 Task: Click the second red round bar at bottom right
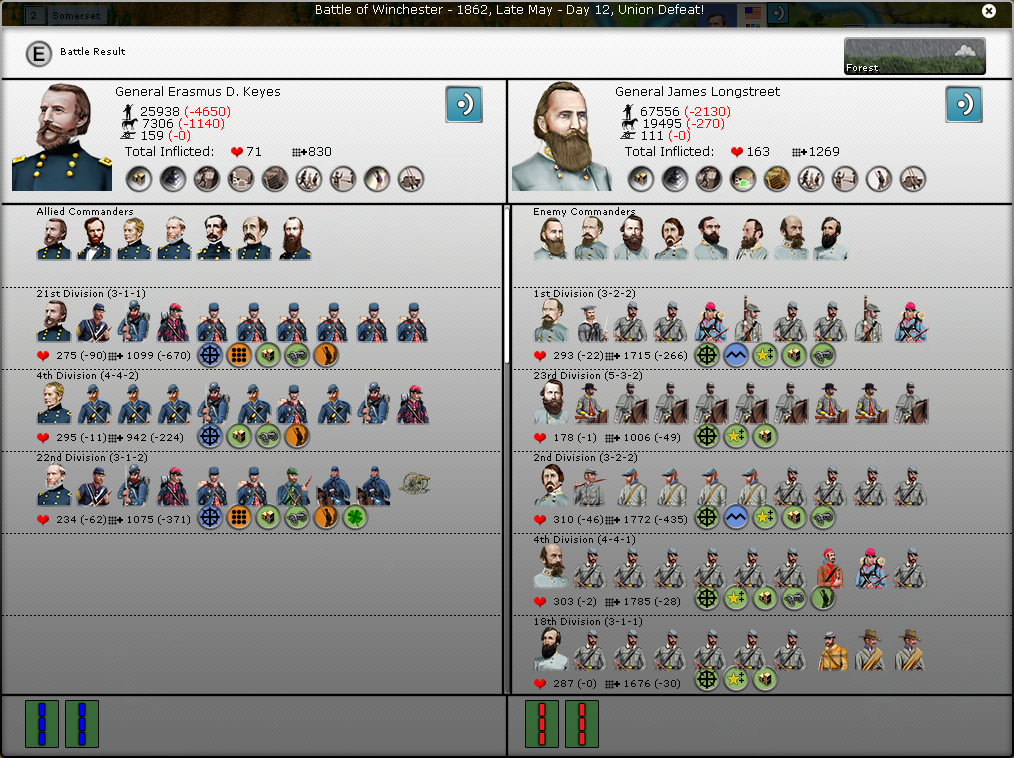[x=582, y=724]
